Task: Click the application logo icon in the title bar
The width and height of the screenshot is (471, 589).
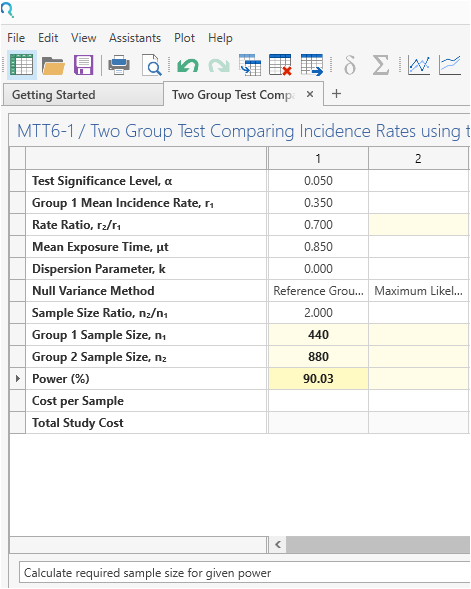Action: [7, 10]
